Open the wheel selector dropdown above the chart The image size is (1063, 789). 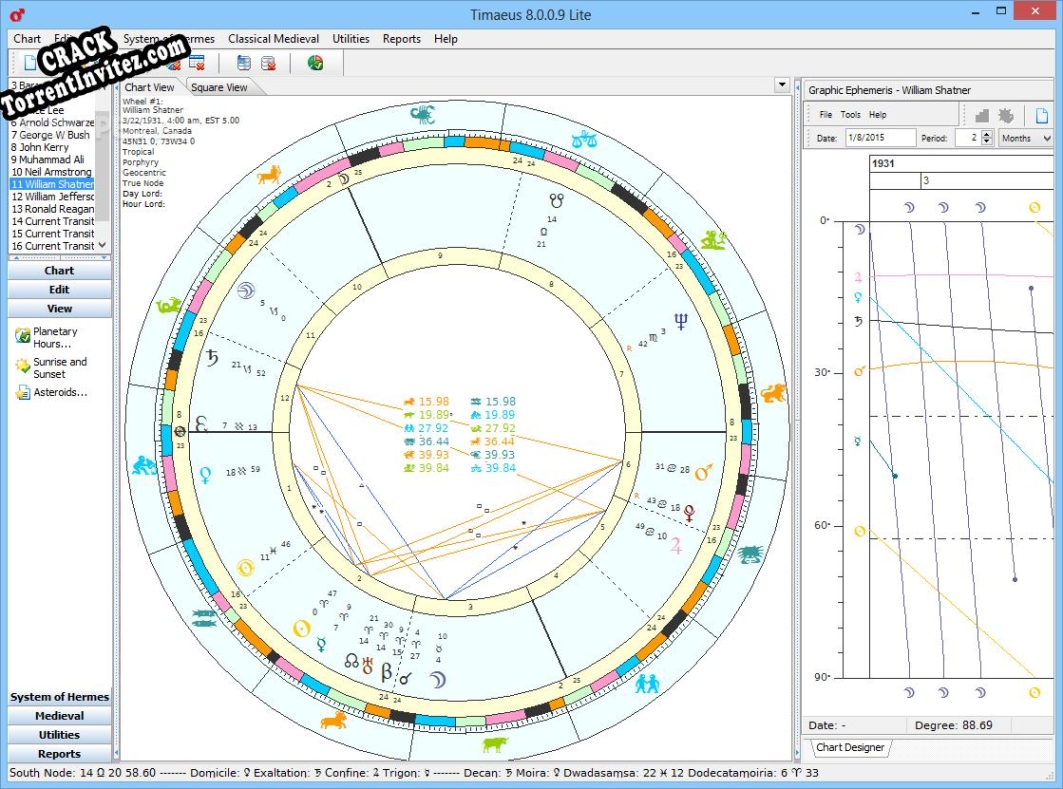tap(781, 86)
